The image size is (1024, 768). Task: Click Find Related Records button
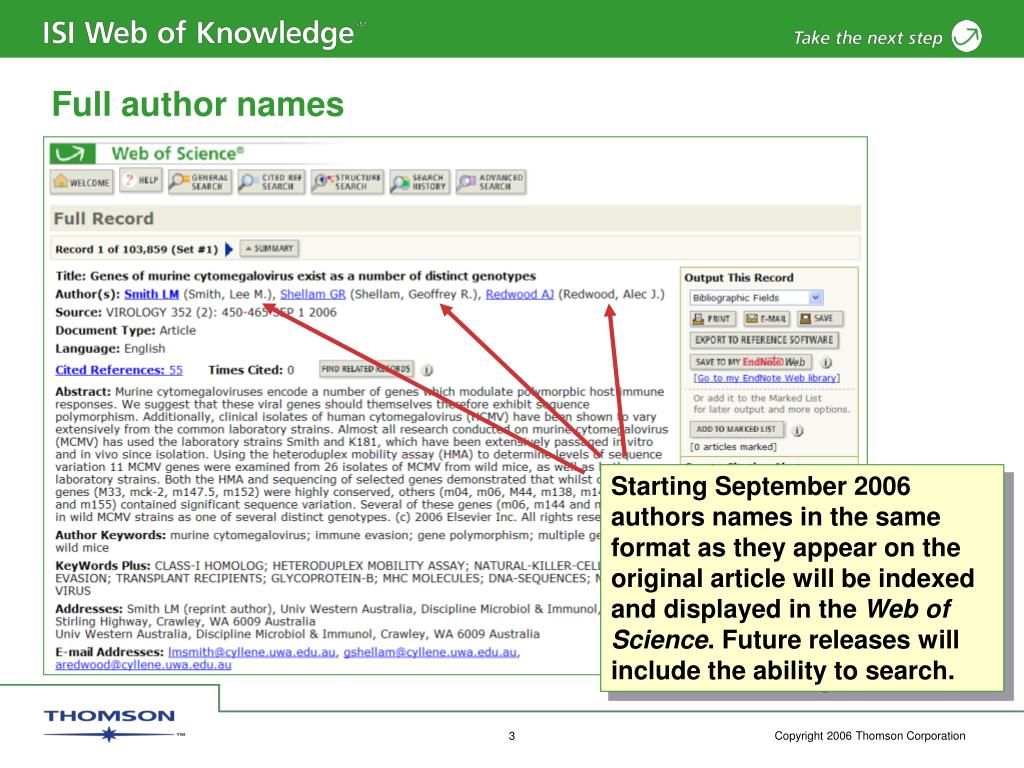pyautogui.click(x=366, y=369)
